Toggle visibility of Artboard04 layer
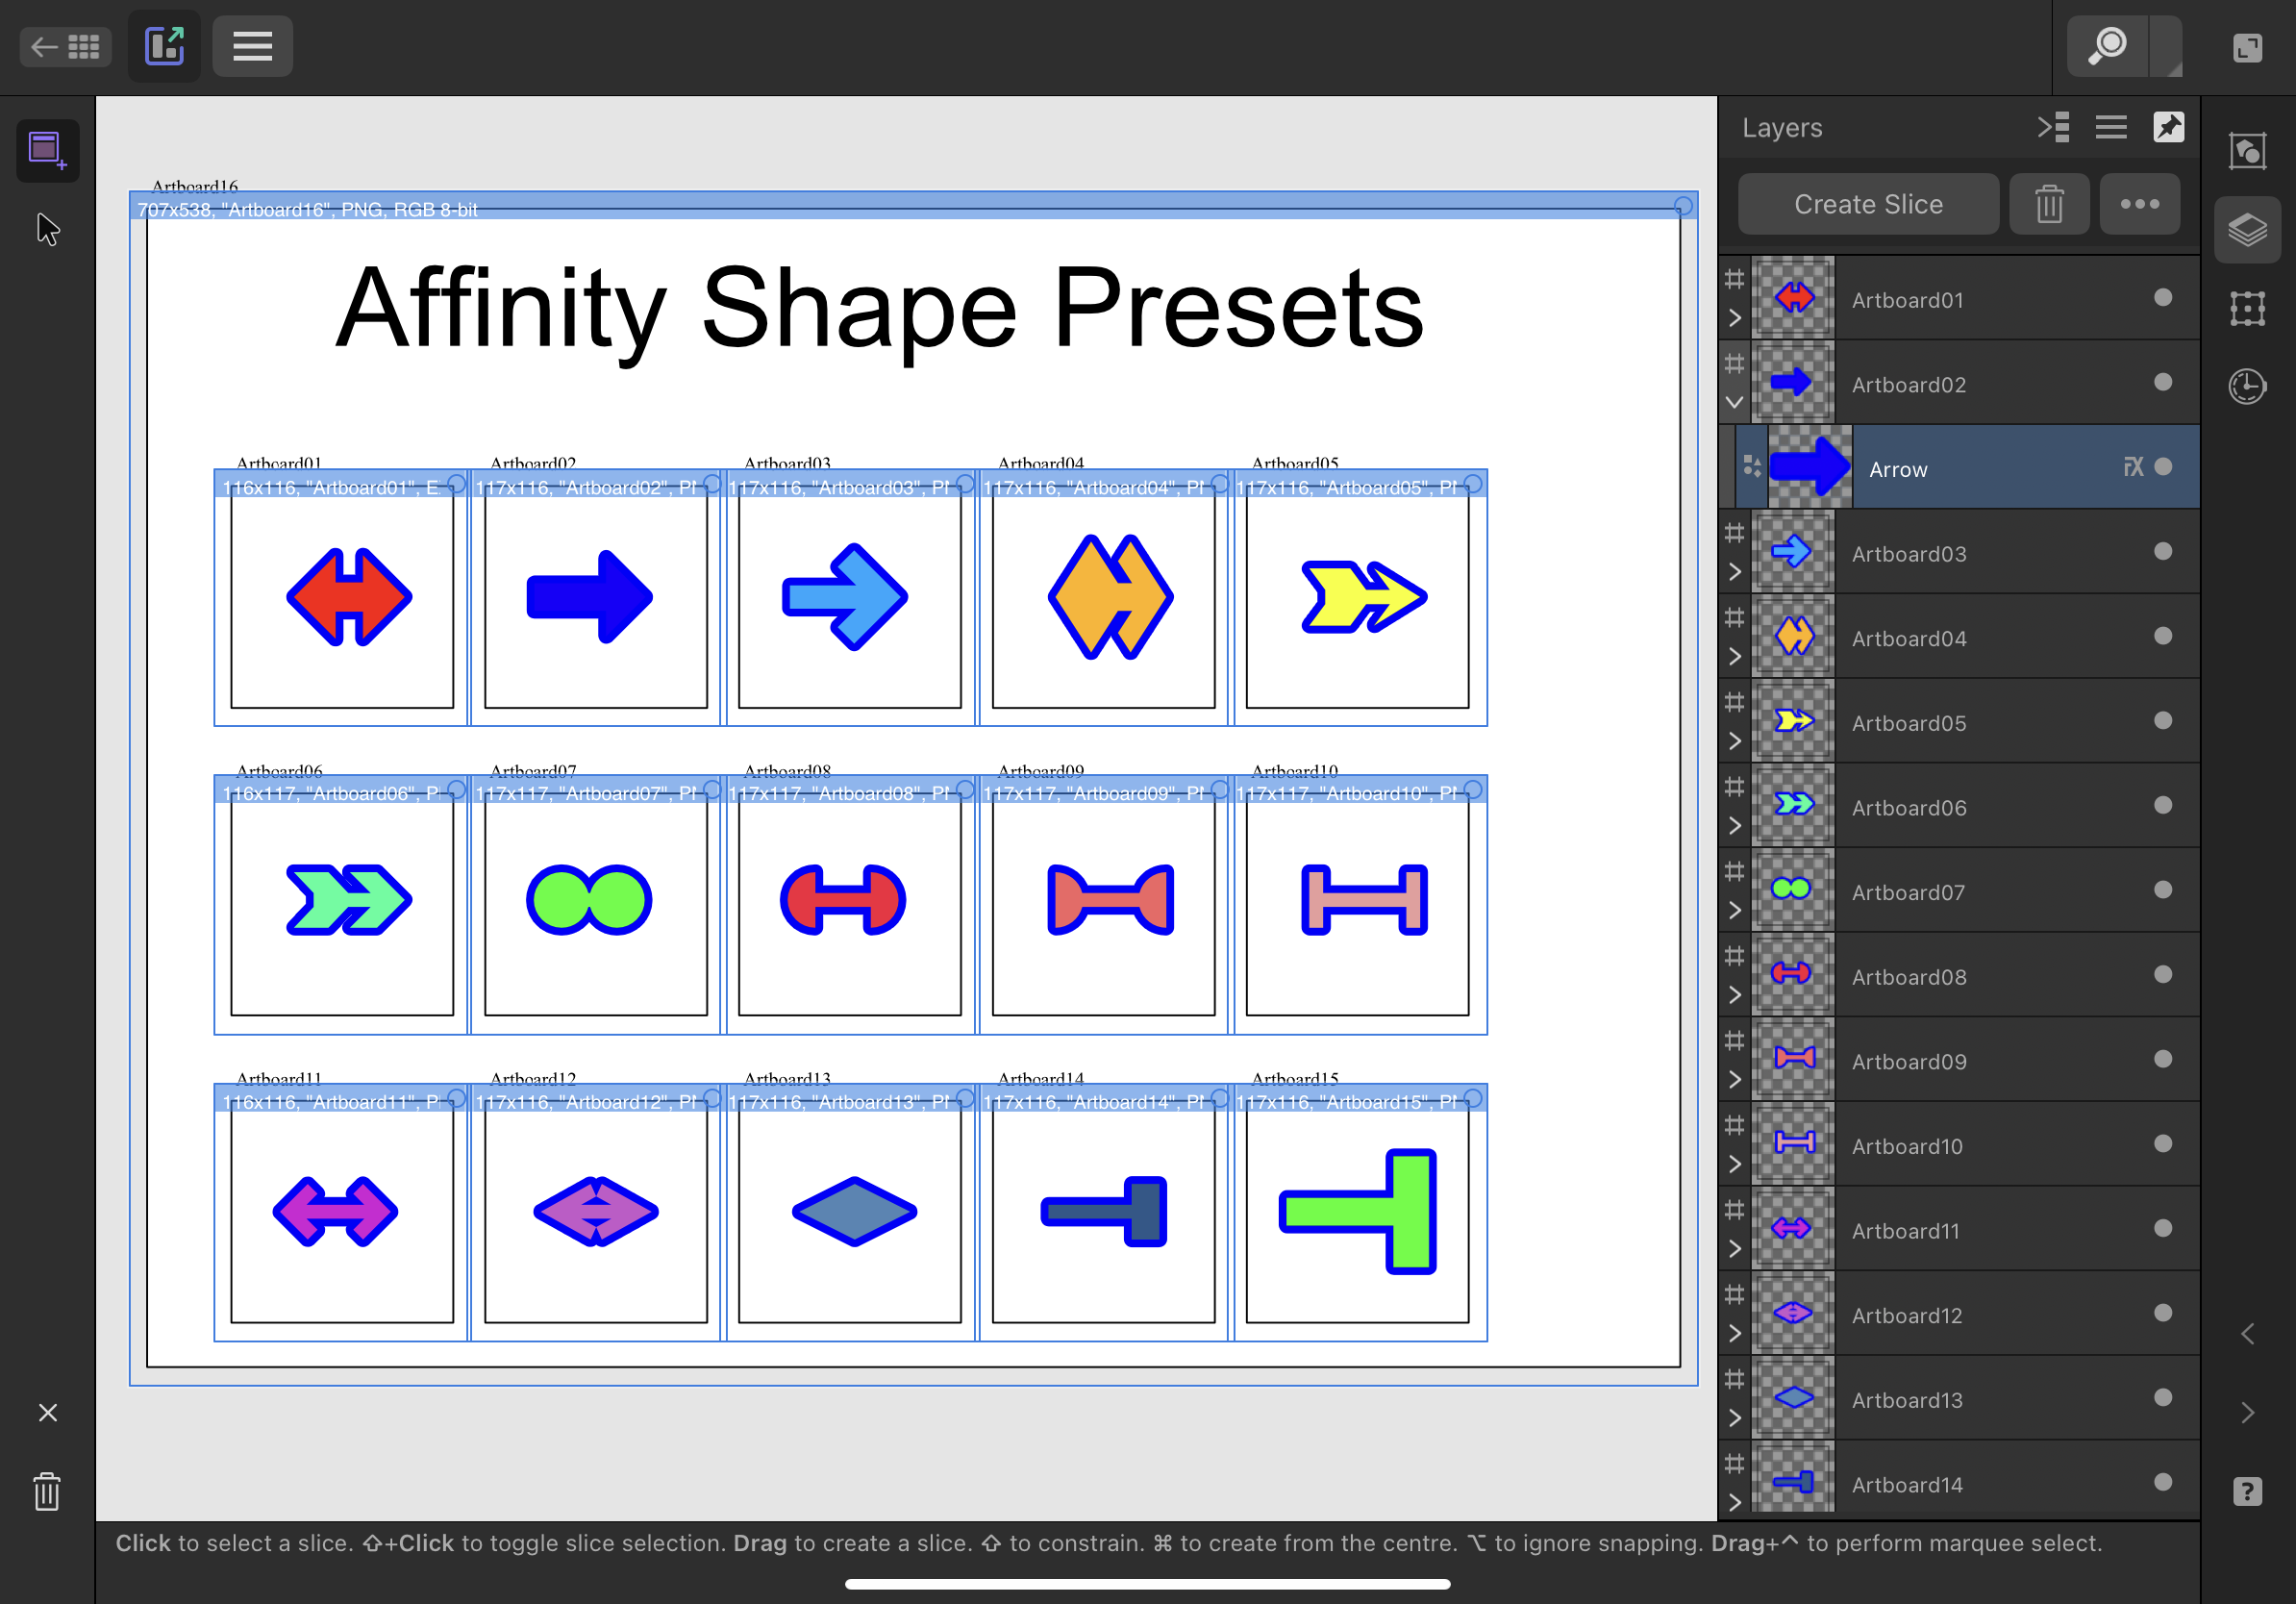The image size is (2296, 1604). click(2162, 636)
